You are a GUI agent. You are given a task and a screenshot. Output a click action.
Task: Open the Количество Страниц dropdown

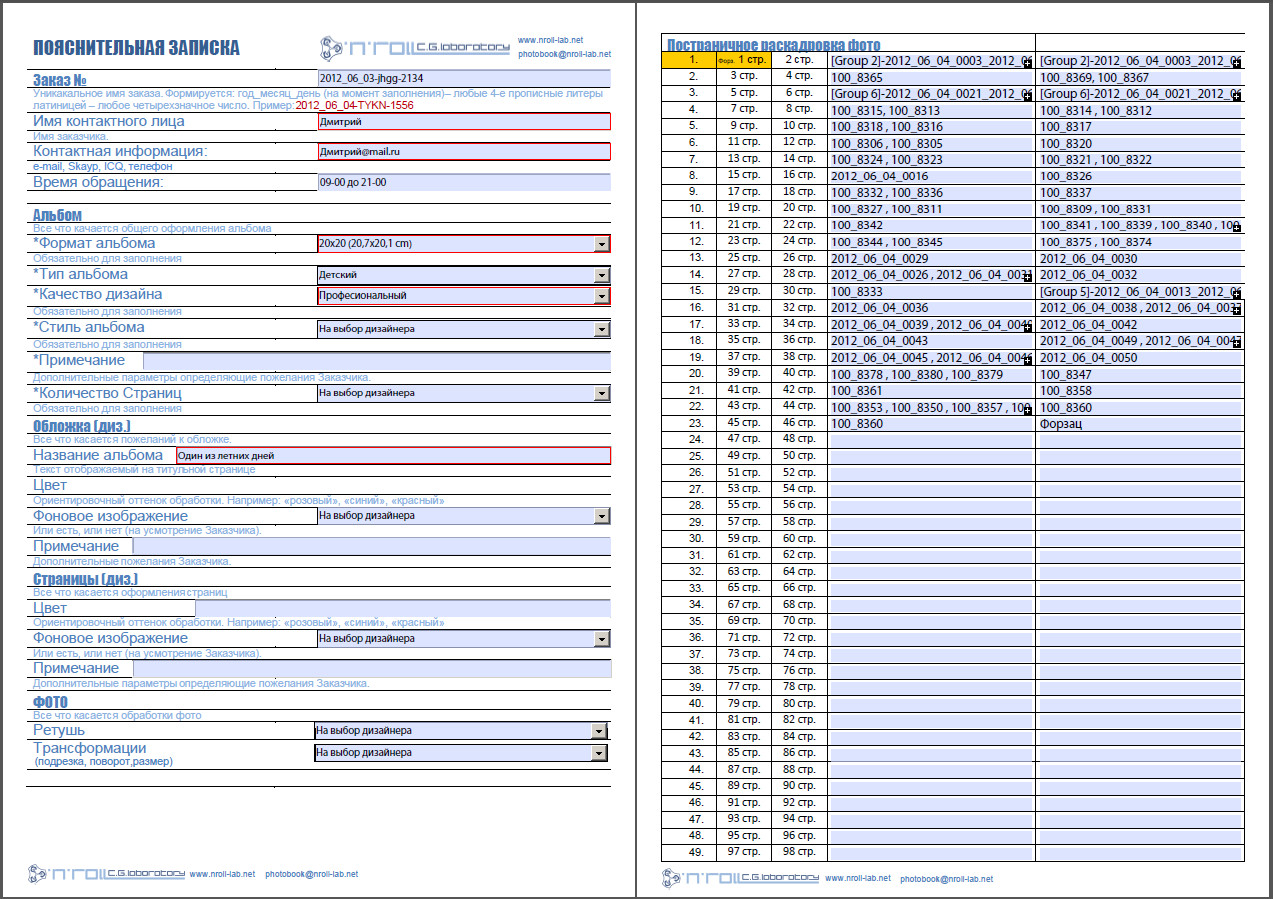tap(601, 394)
